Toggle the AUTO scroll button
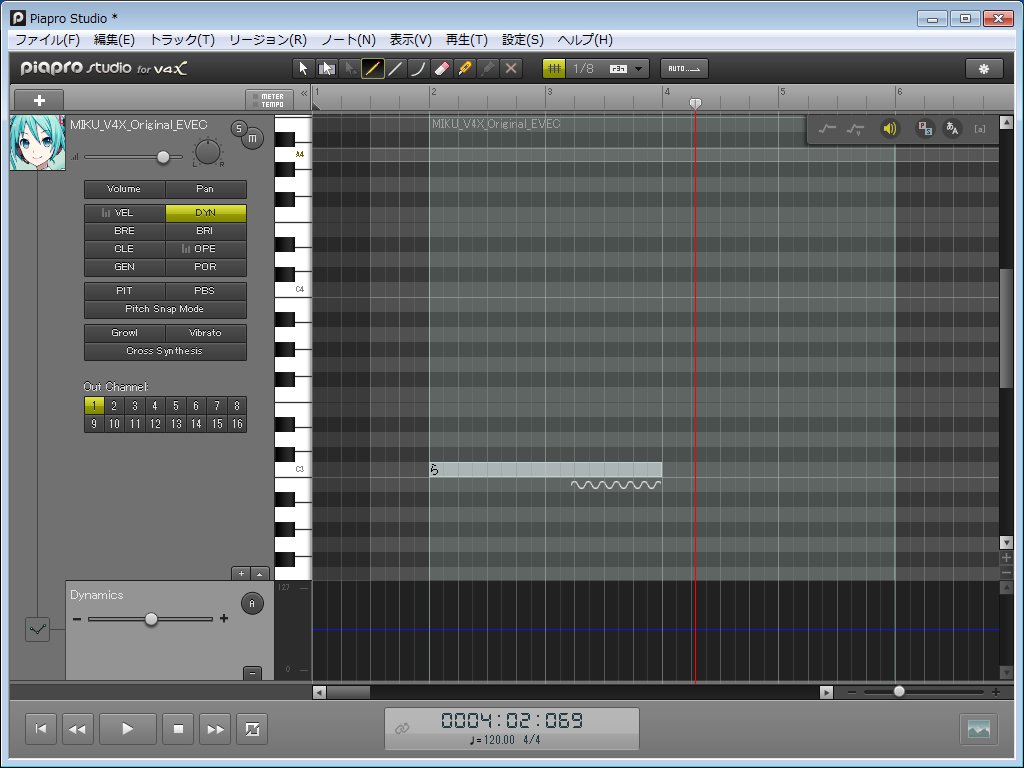 684,69
